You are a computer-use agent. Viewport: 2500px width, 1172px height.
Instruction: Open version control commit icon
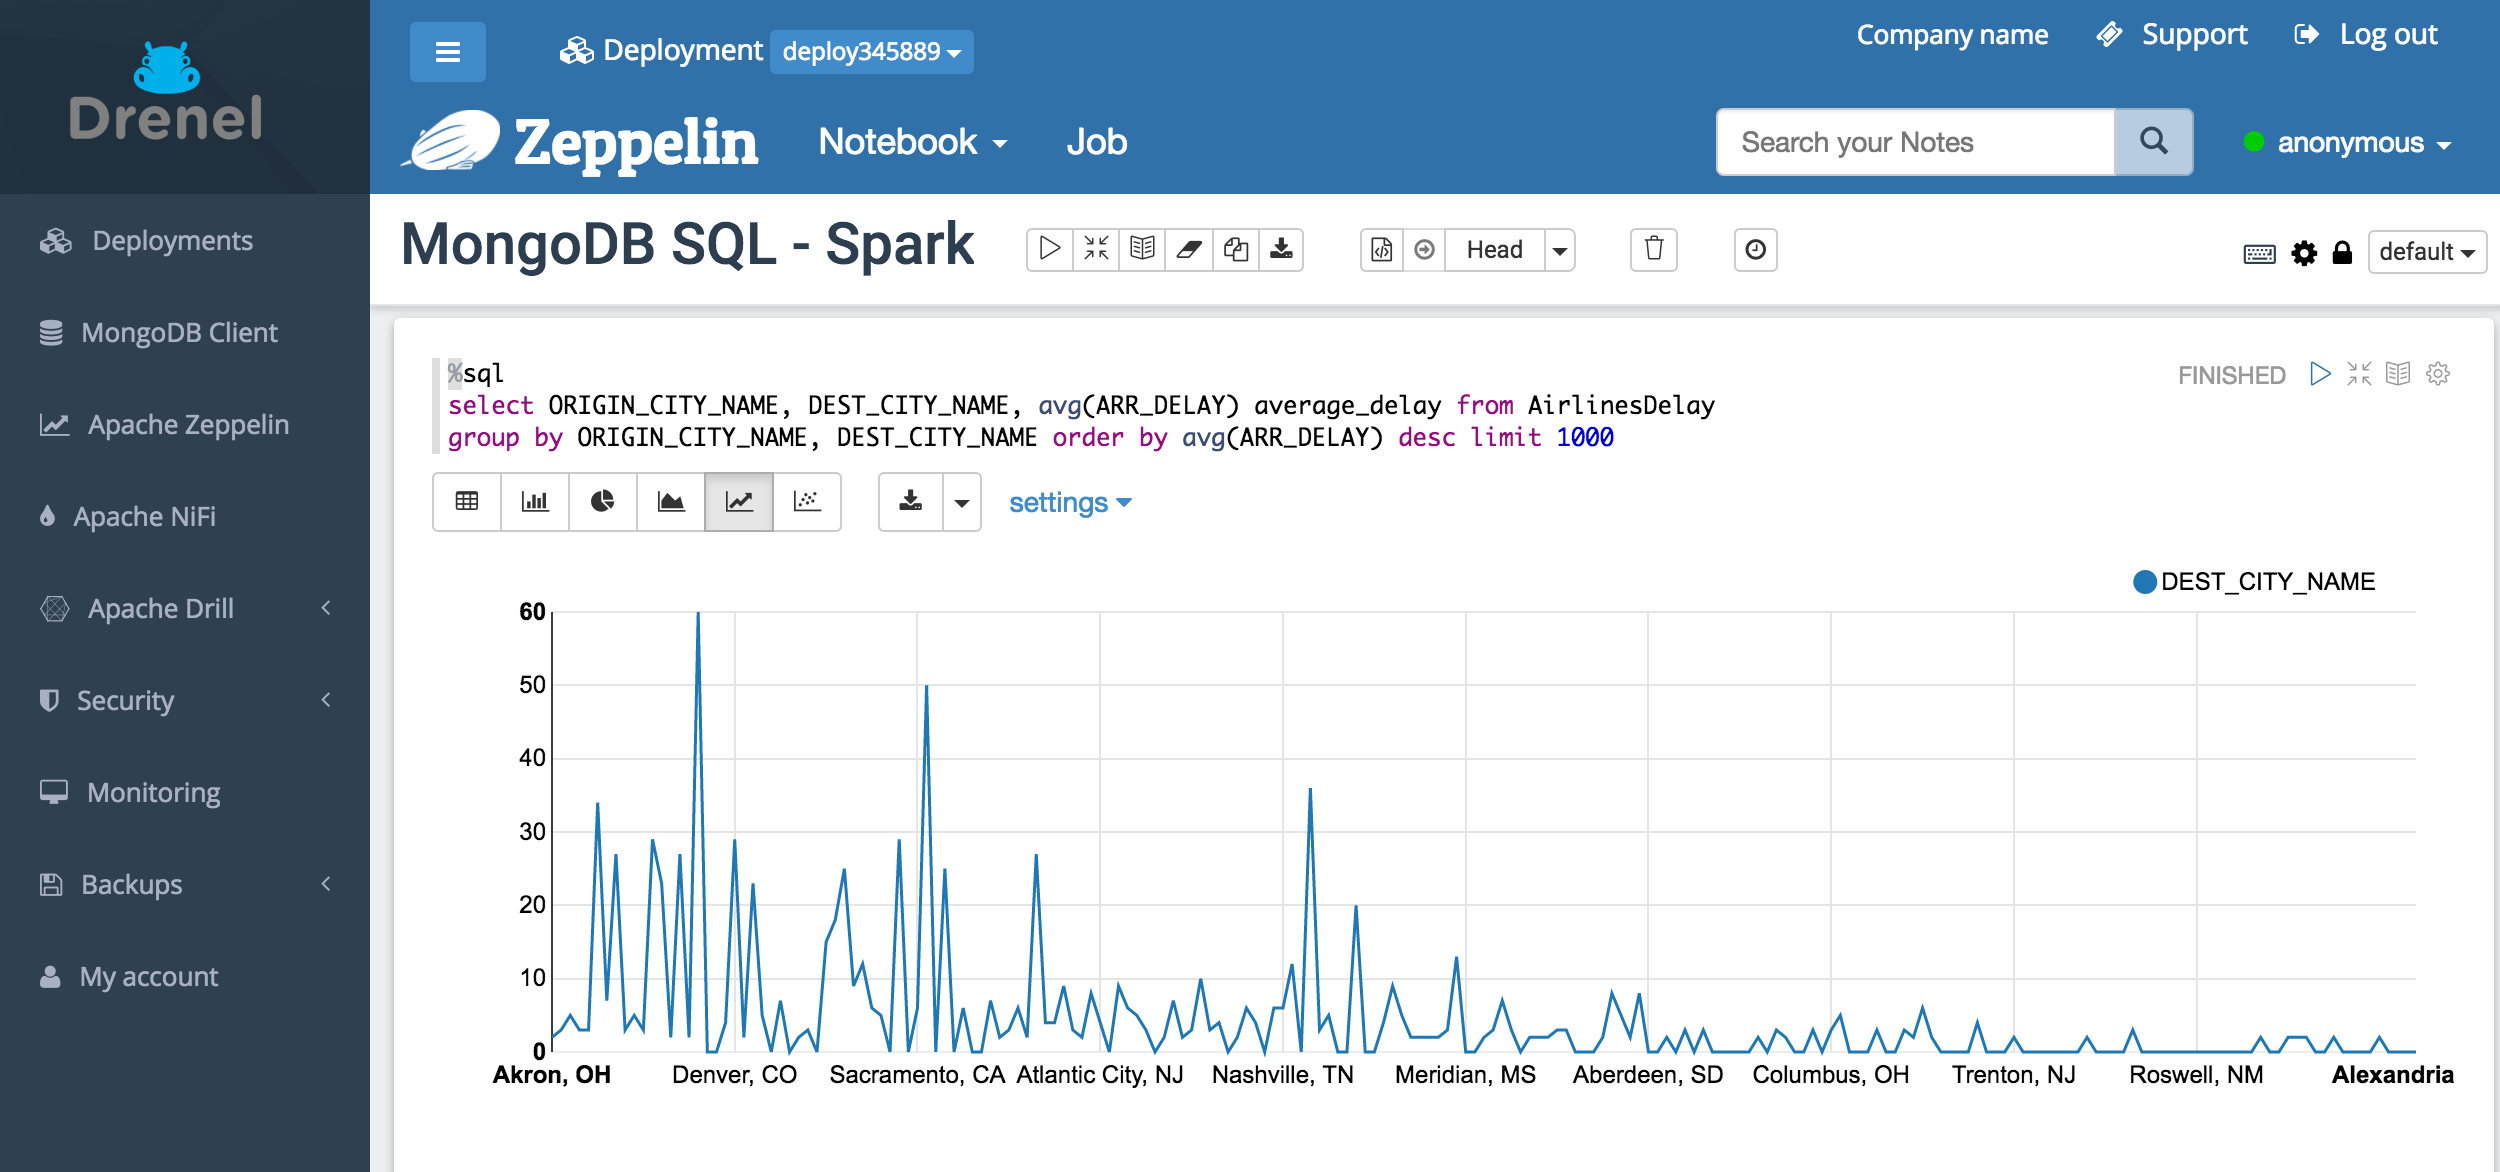1382,249
